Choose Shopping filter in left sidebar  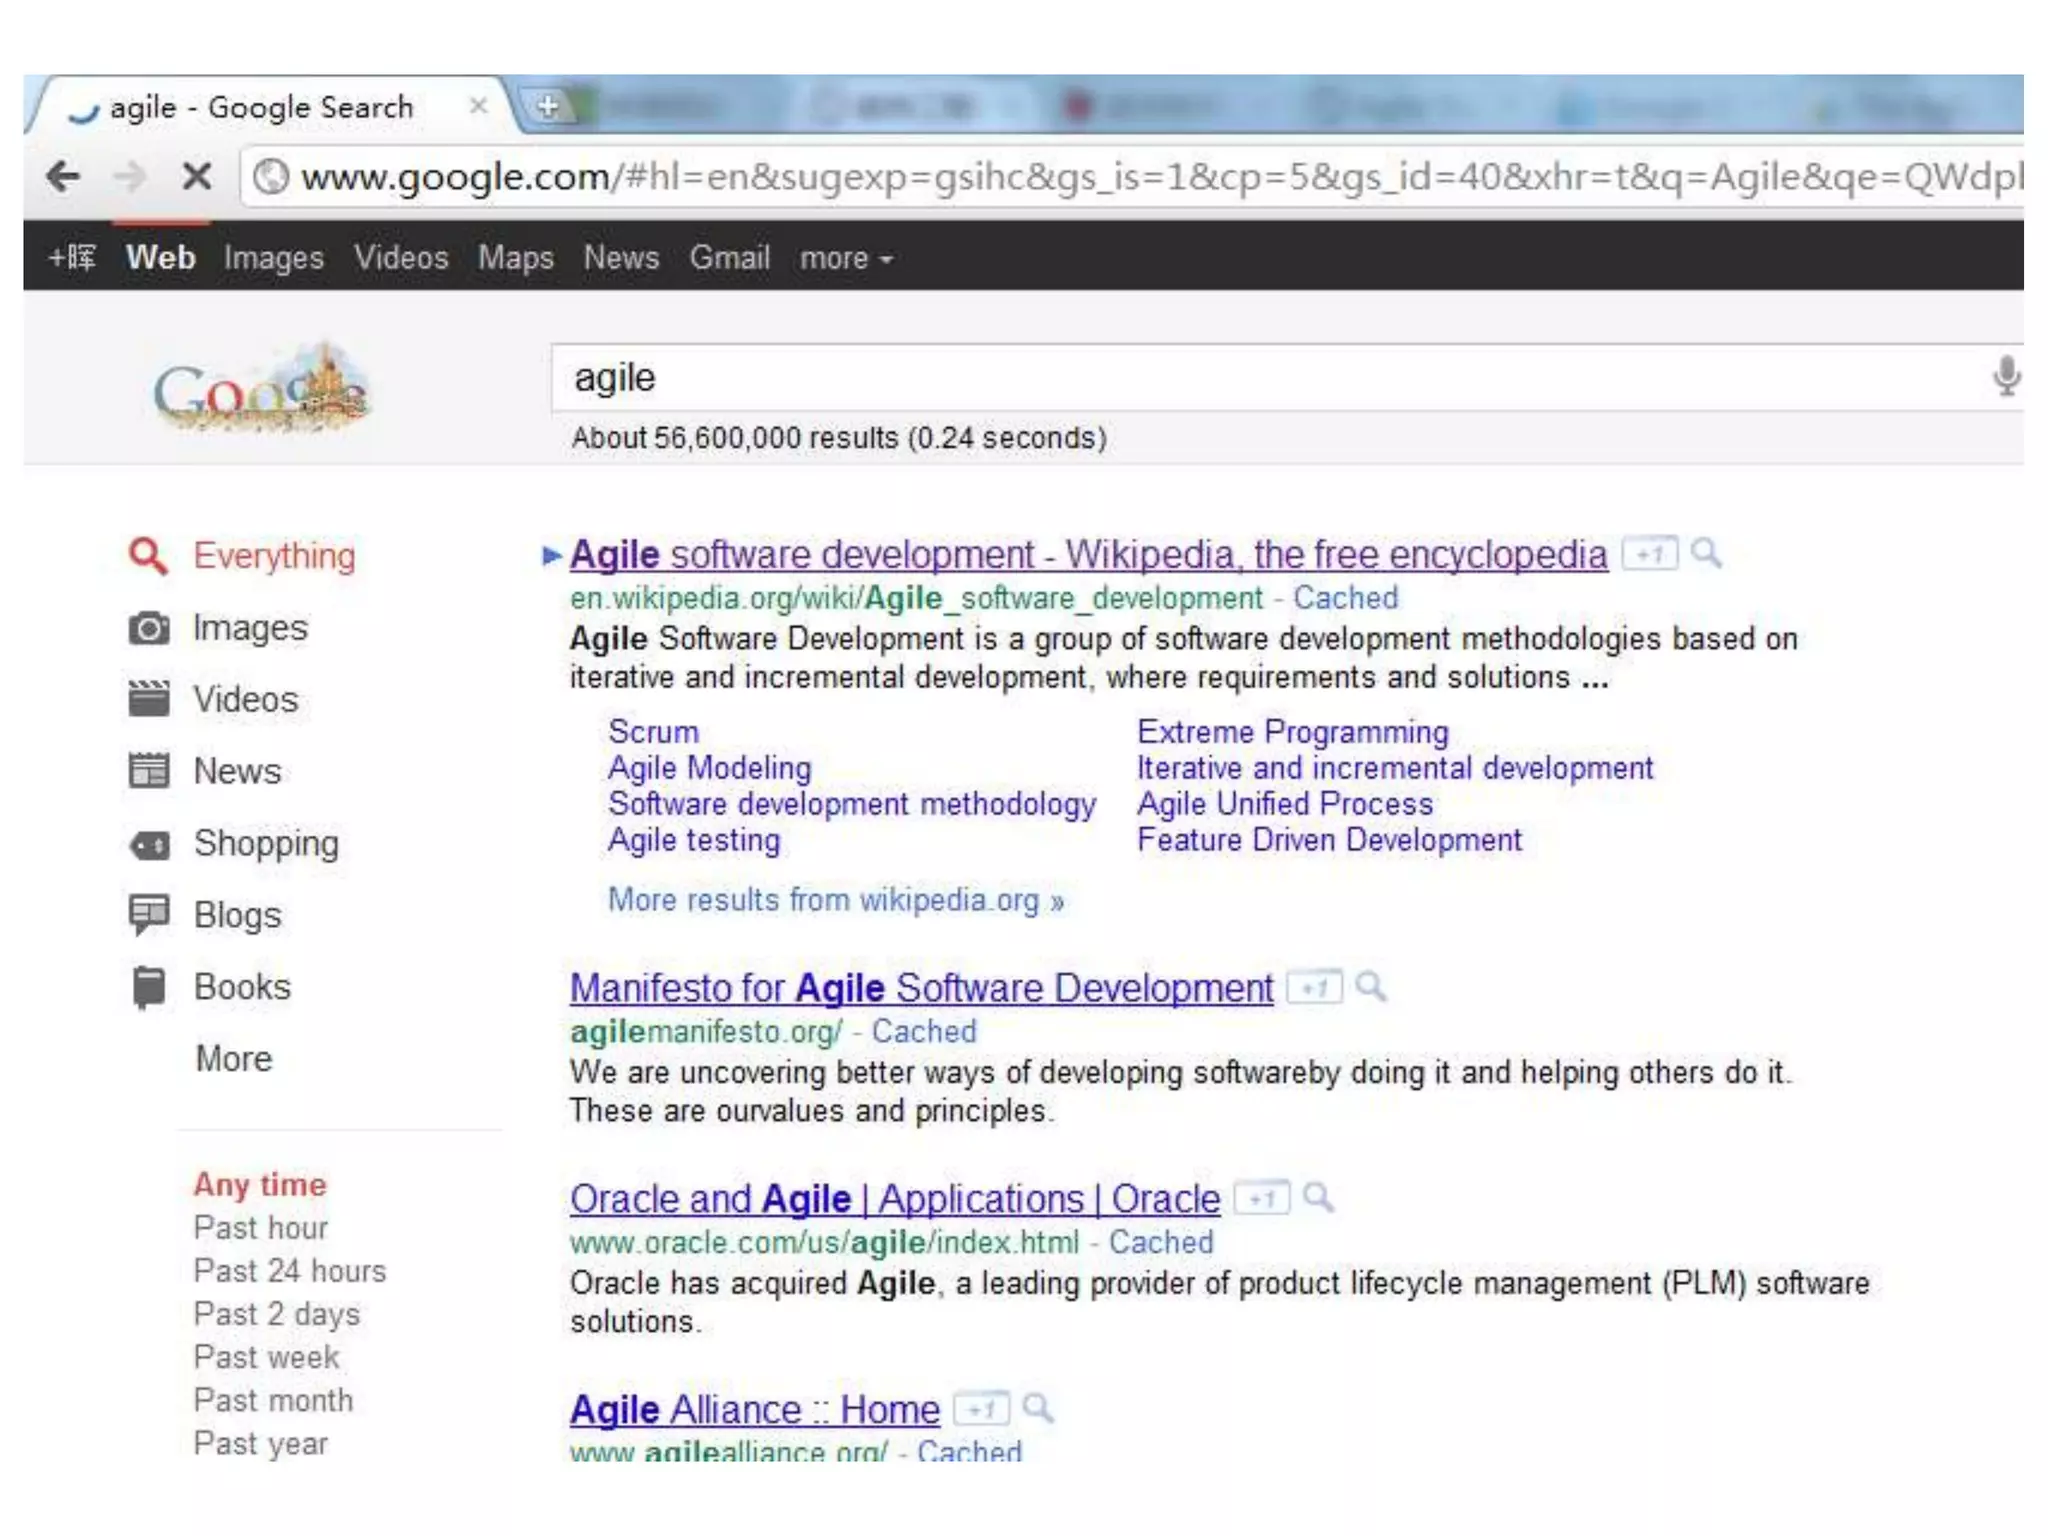click(x=266, y=843)
